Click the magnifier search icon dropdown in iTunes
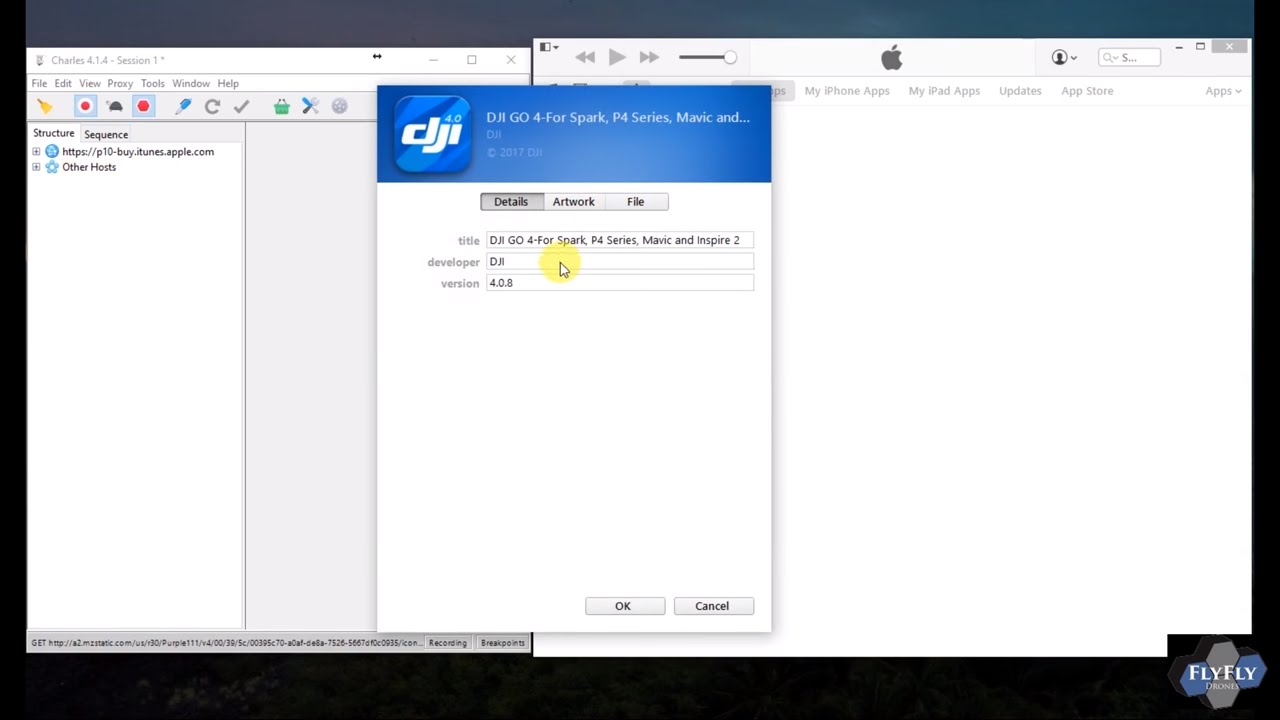This screenshot has height=720, width=1280. (x=1110, y=58)
